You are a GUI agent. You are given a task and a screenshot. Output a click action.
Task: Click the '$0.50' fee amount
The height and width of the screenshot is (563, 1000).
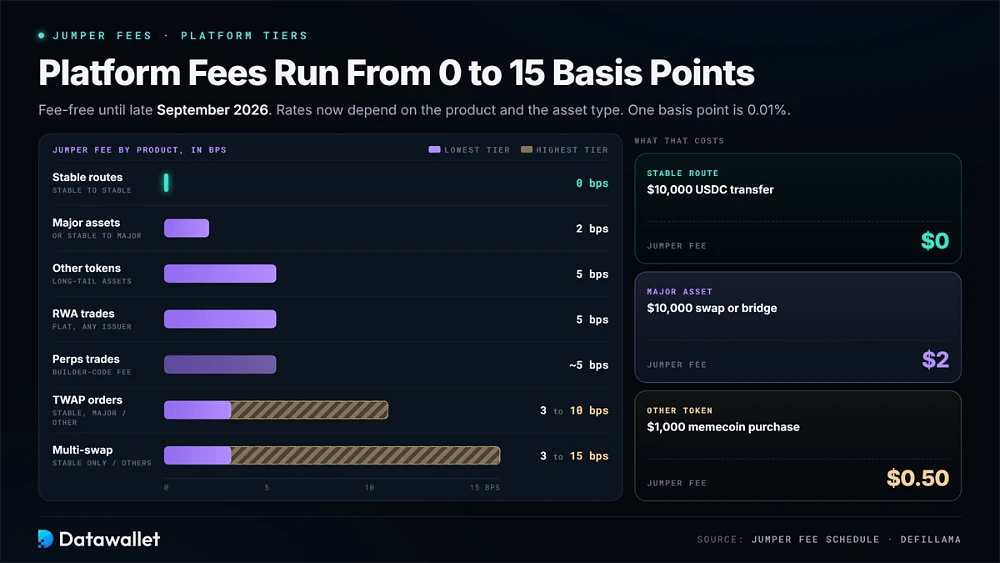[x=918, y=478]
